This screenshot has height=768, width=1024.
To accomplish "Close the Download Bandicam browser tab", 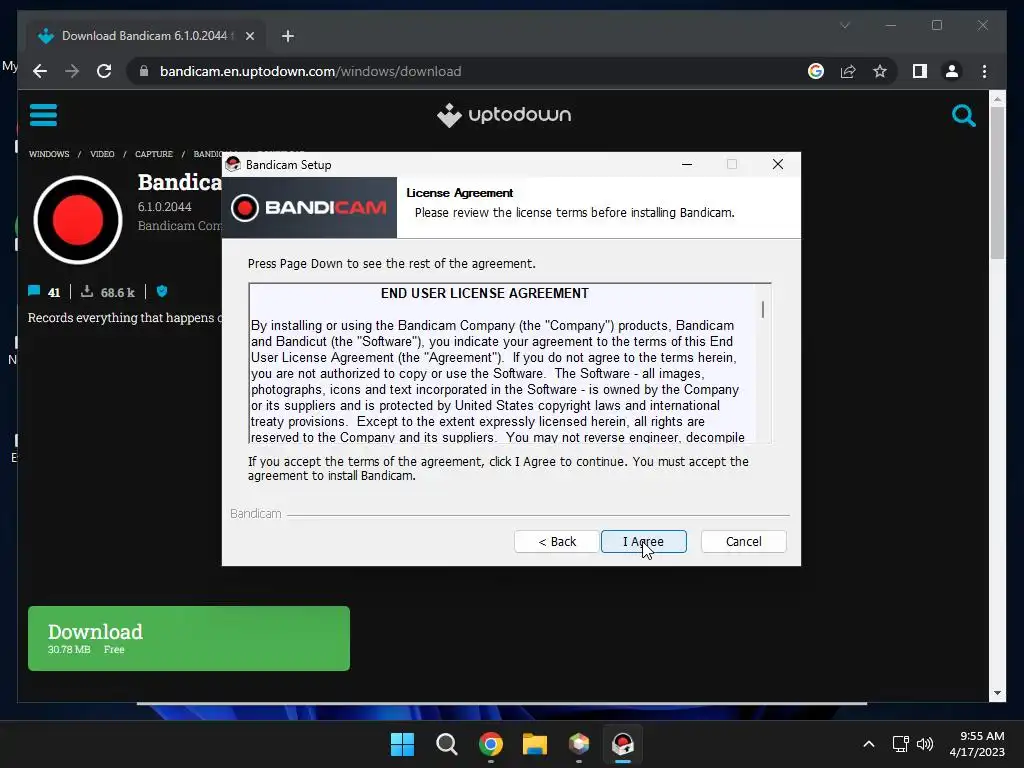I will 249,36.
